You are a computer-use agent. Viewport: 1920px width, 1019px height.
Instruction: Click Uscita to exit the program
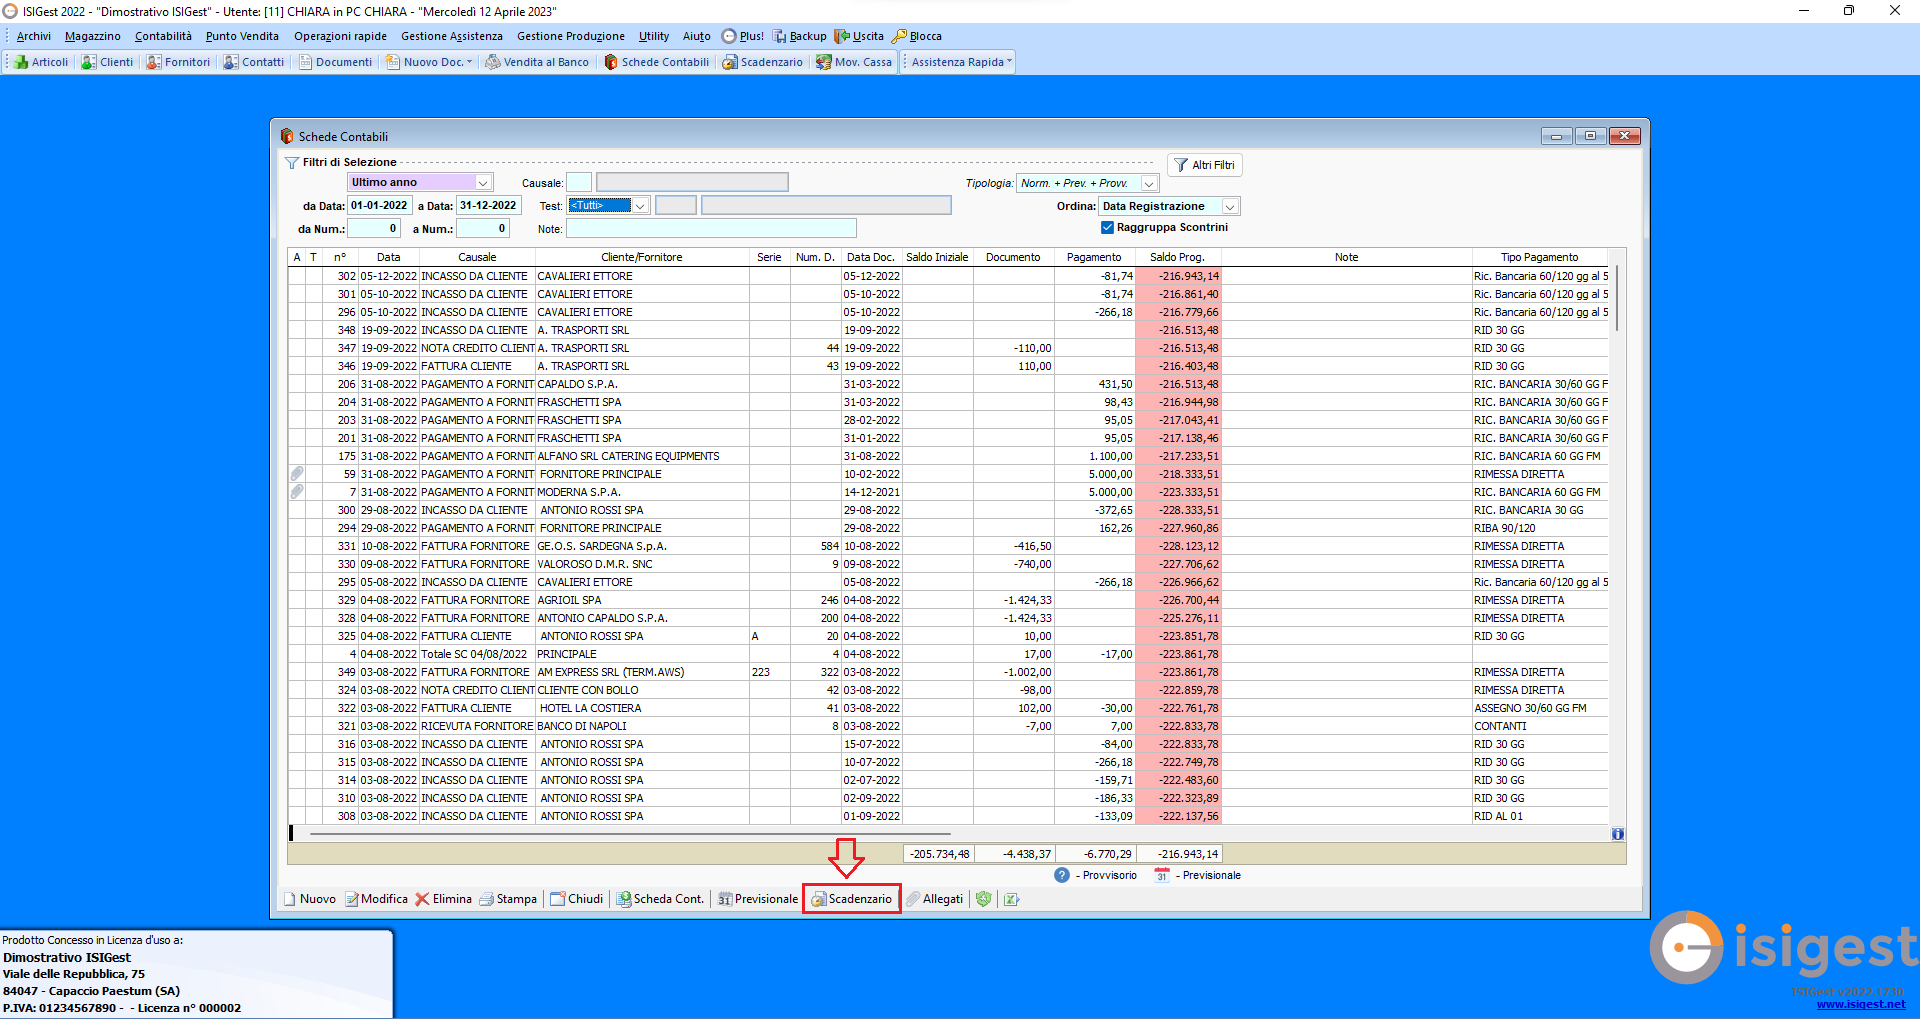860,36
